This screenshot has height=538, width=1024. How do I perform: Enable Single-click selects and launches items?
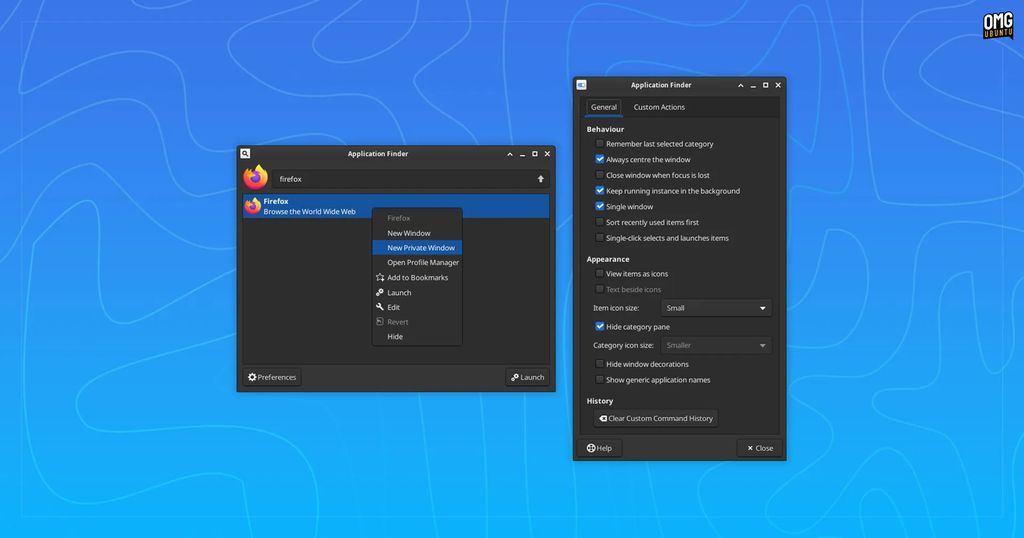pyautogui.click(x=600, y=238)
